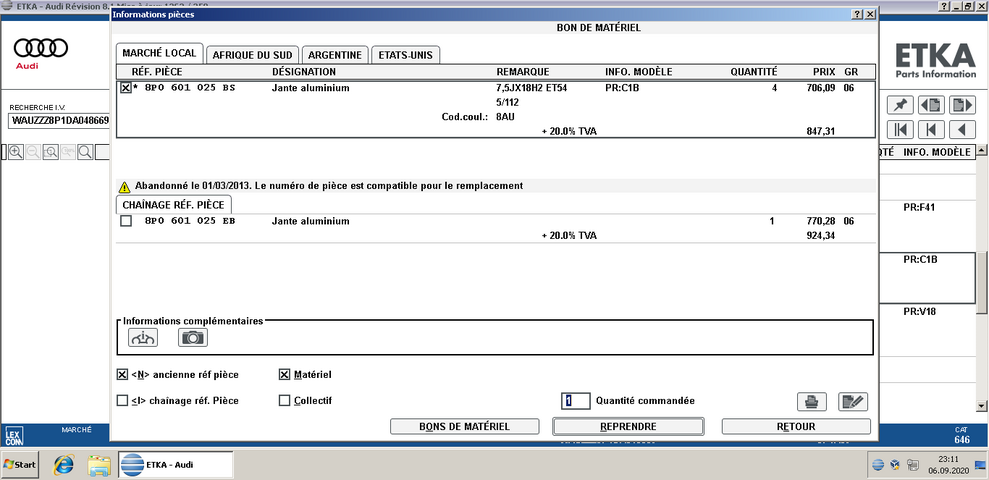Jump to first main group double-bar arrow icon
Image resolution: width=989 pixels, height=480 pixels.
pos(899,129)
